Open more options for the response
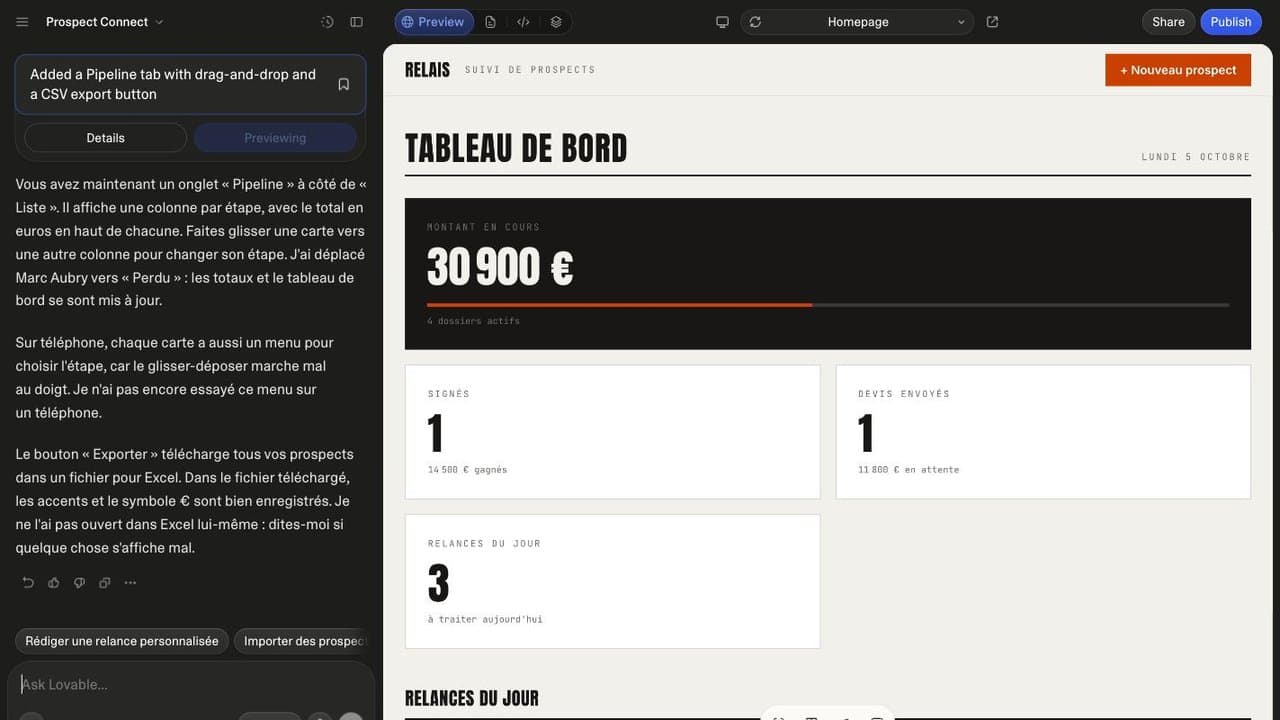Viewport: 1280px width, 720px height. [130, 583]
